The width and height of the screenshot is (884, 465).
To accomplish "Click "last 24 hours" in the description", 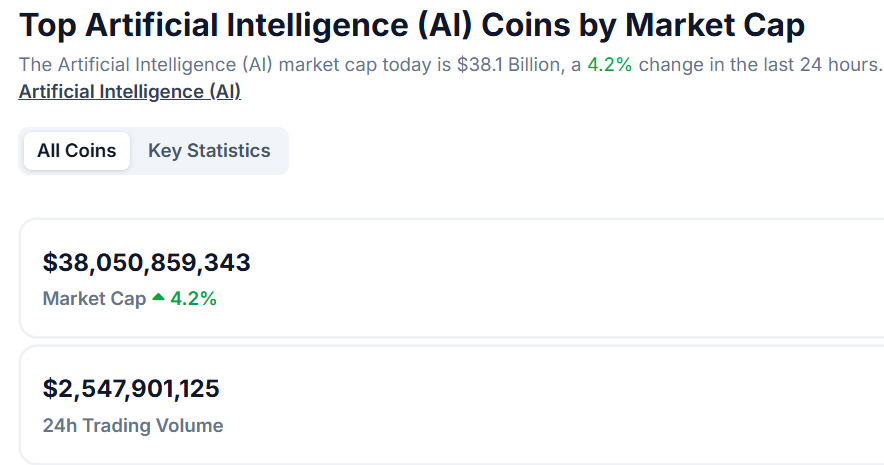I will 822,66.
